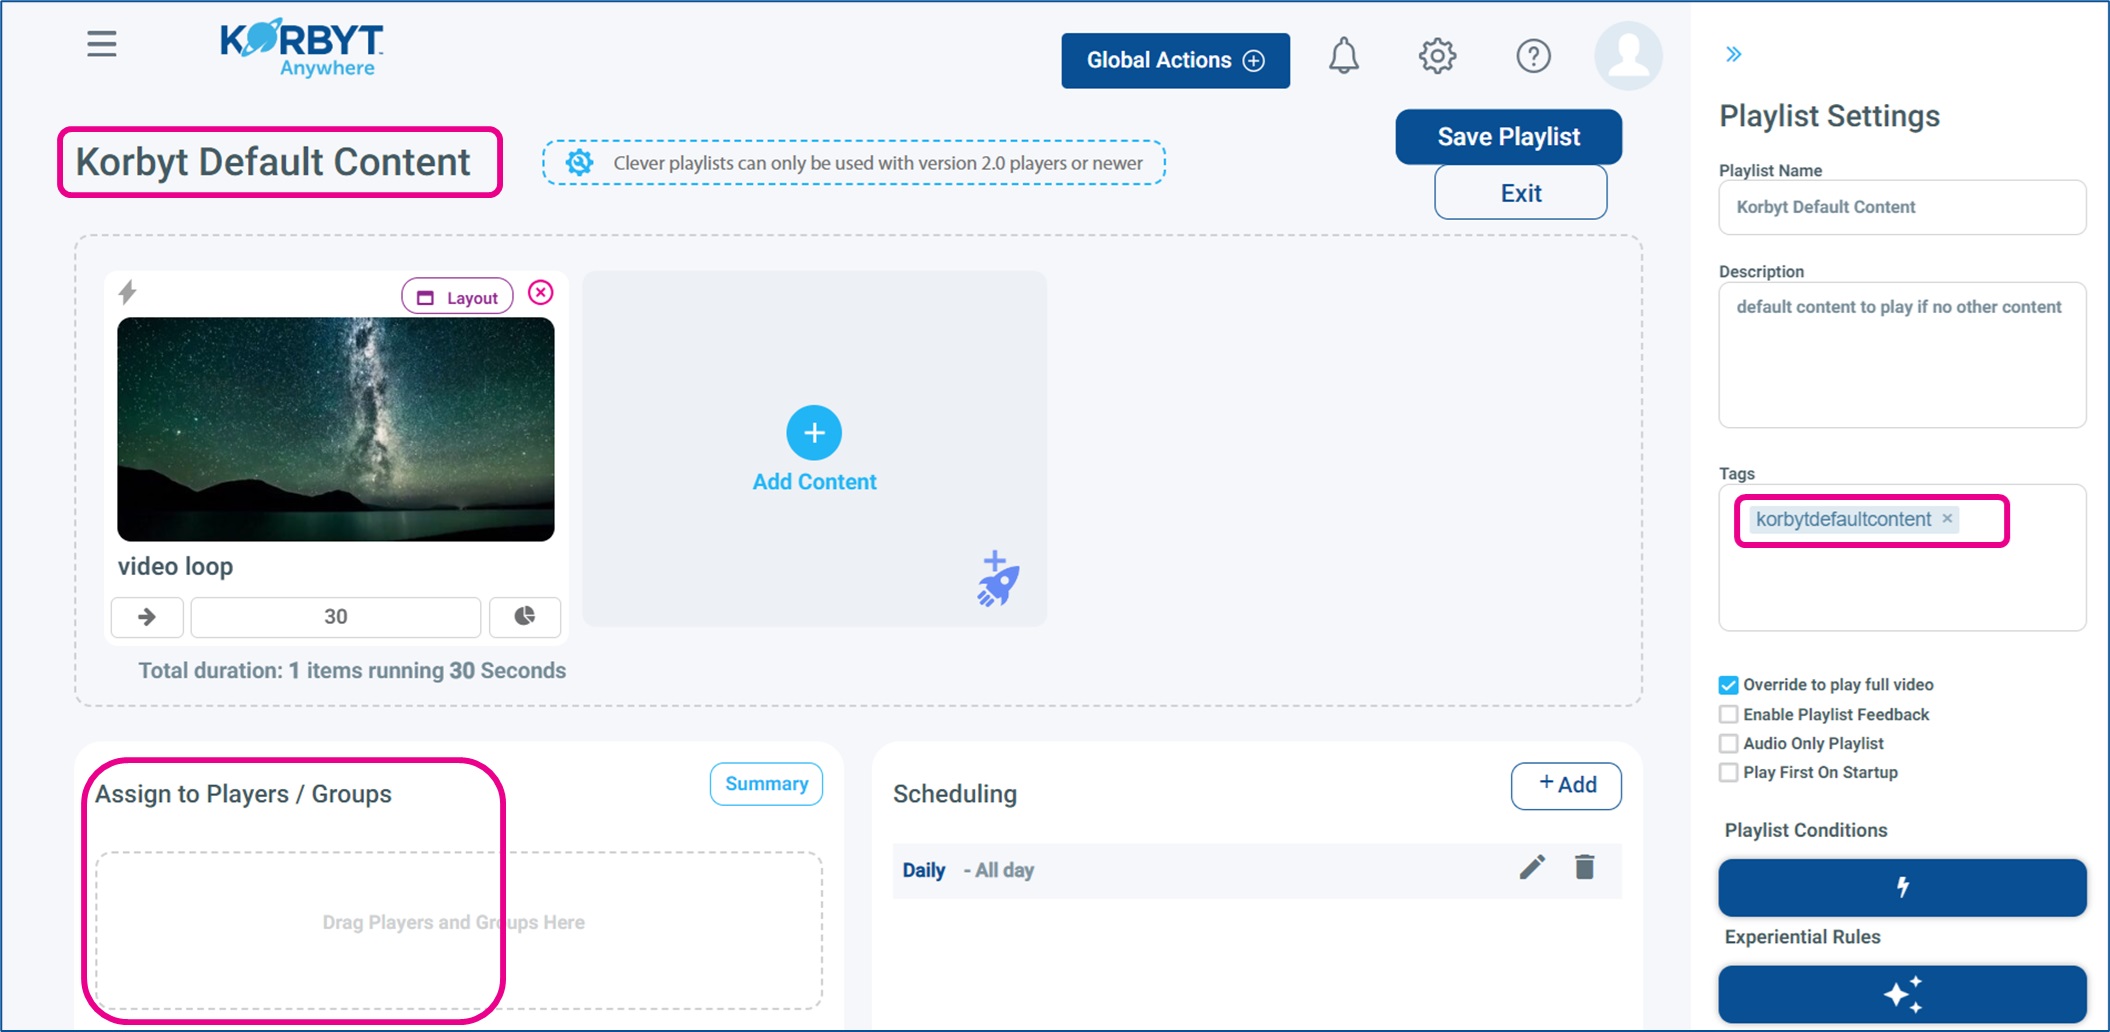Click the rocket quick-add icon
Image resolution: width=2110 pixels, height=1032 pixels.
click(997, 579)
